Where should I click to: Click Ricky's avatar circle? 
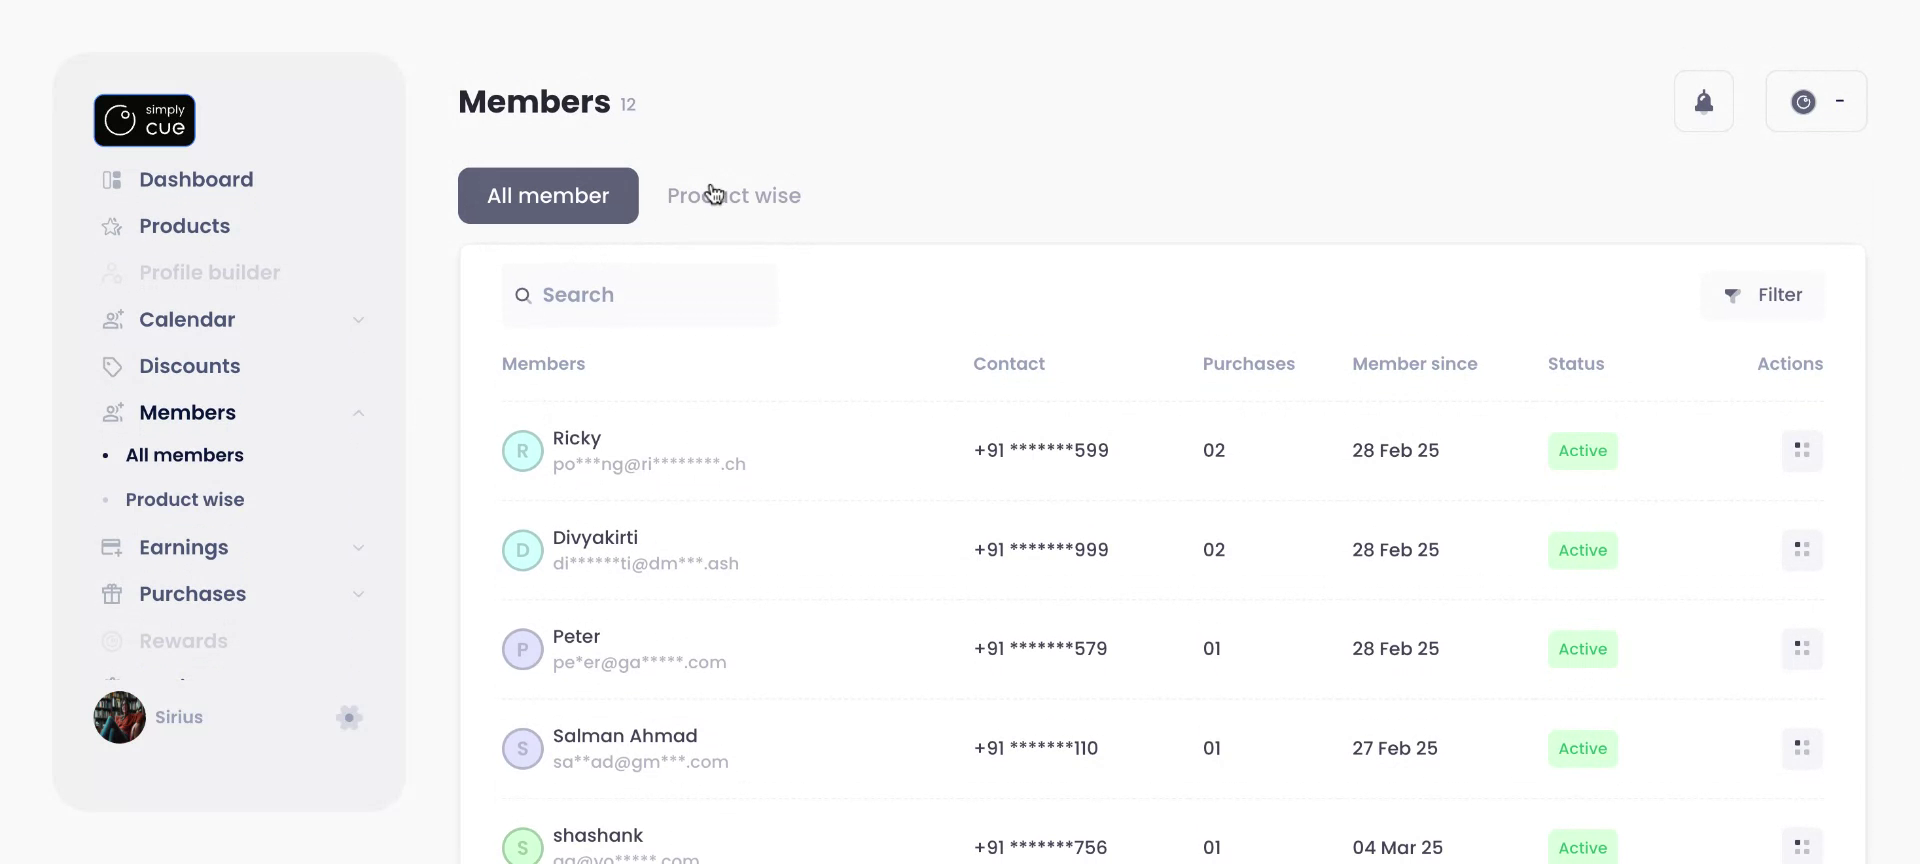522,451
